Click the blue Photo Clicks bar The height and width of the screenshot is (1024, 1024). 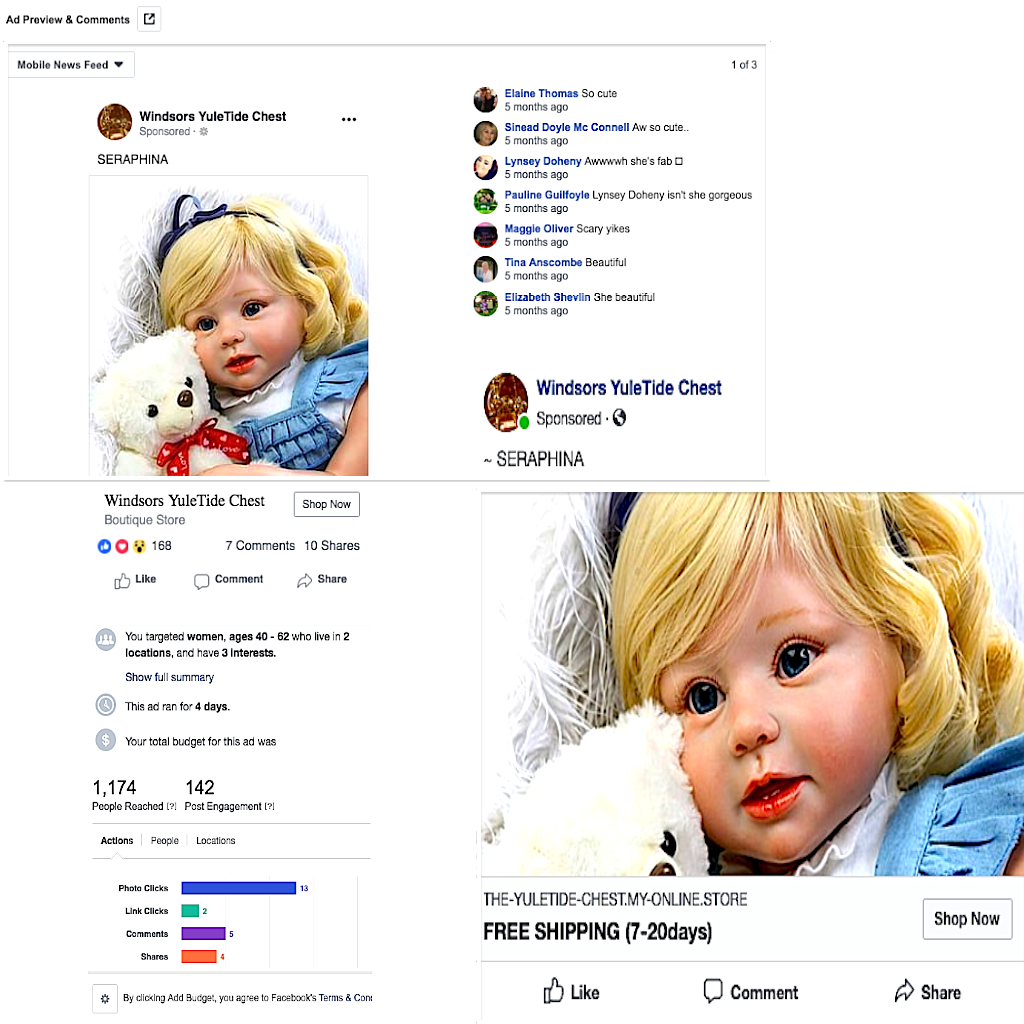pyautogui.click(x=238, y=888)
